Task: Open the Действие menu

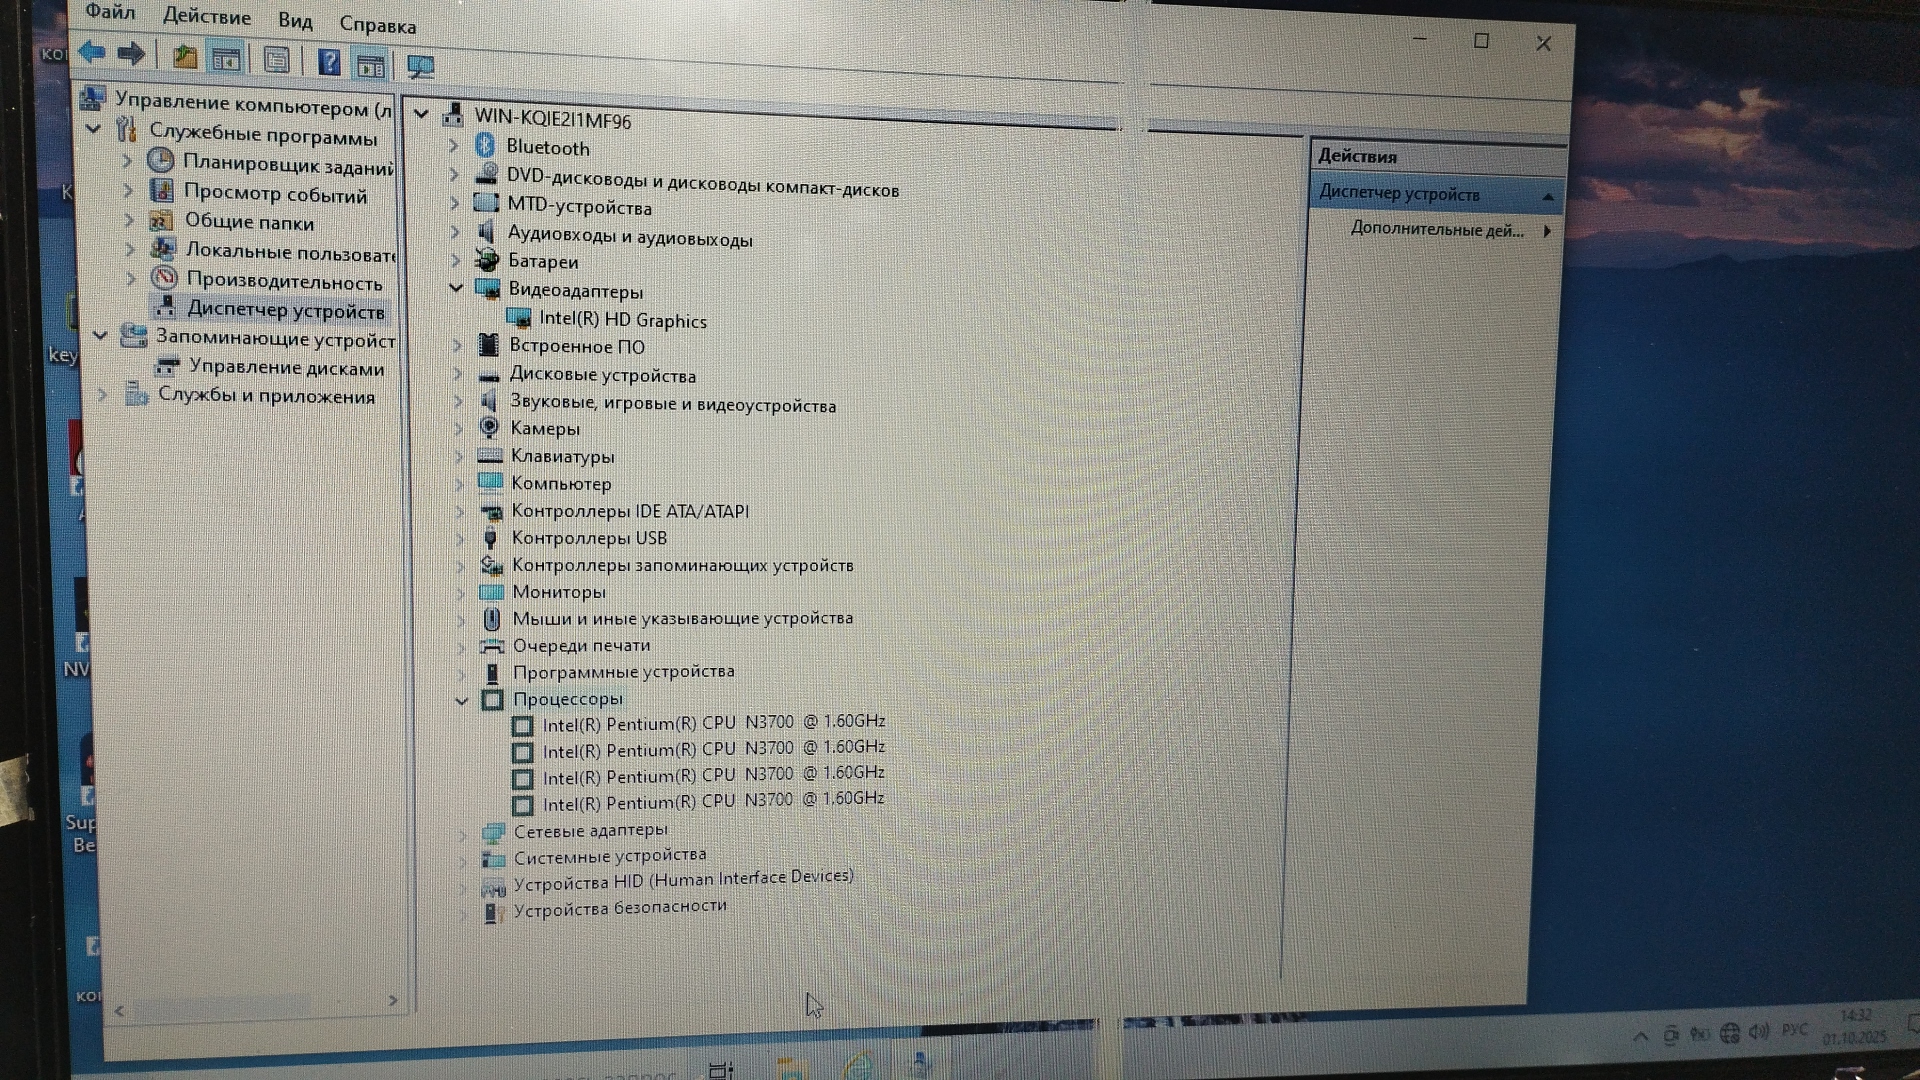Action: (x=207, y=17)
